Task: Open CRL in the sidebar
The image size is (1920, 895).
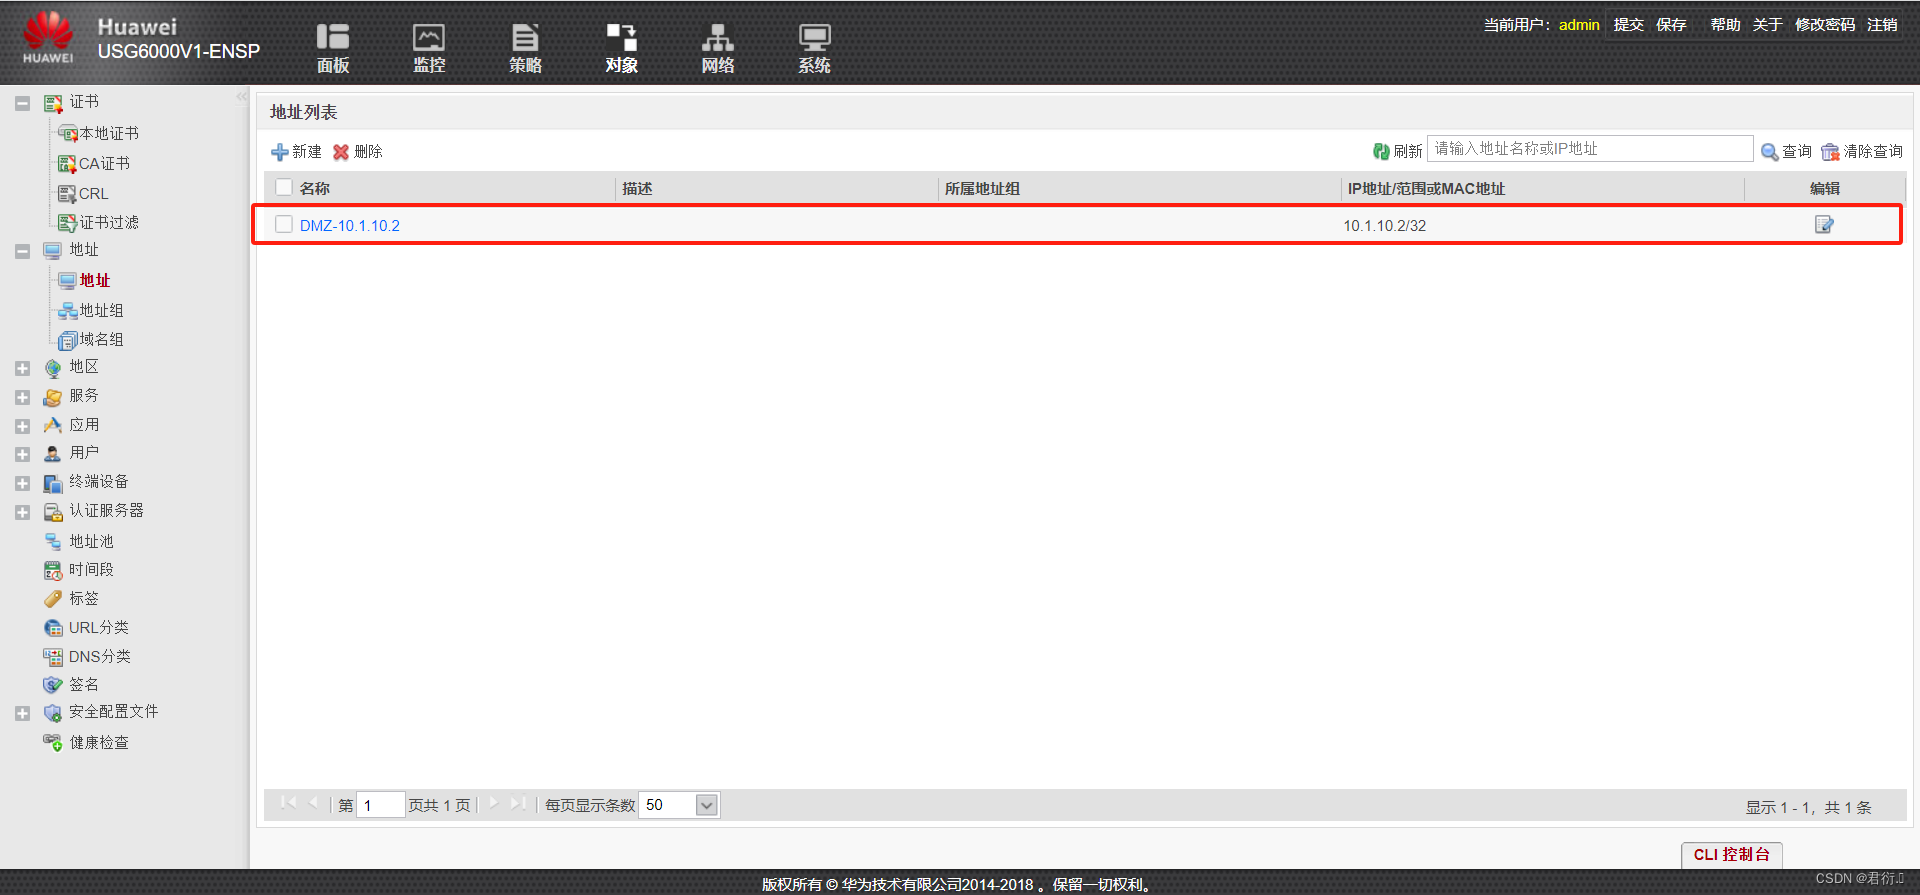Action: [93, 193]
